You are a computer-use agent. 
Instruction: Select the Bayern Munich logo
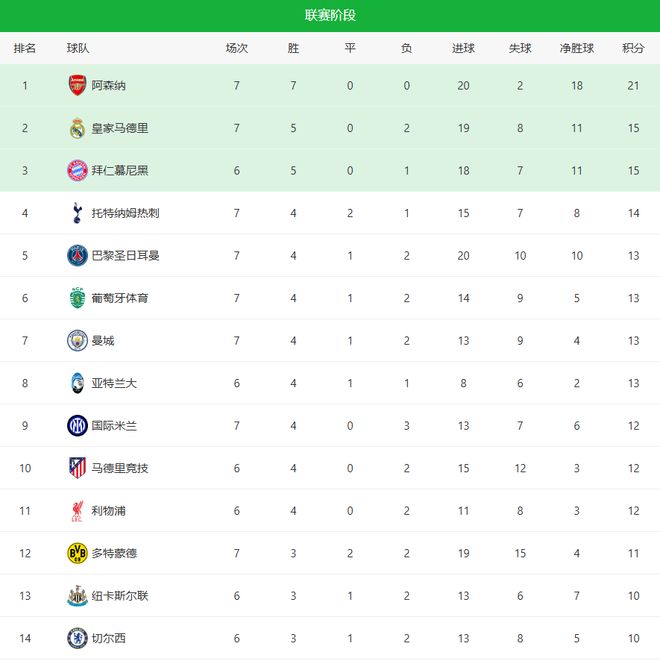(x=77, y=170)
